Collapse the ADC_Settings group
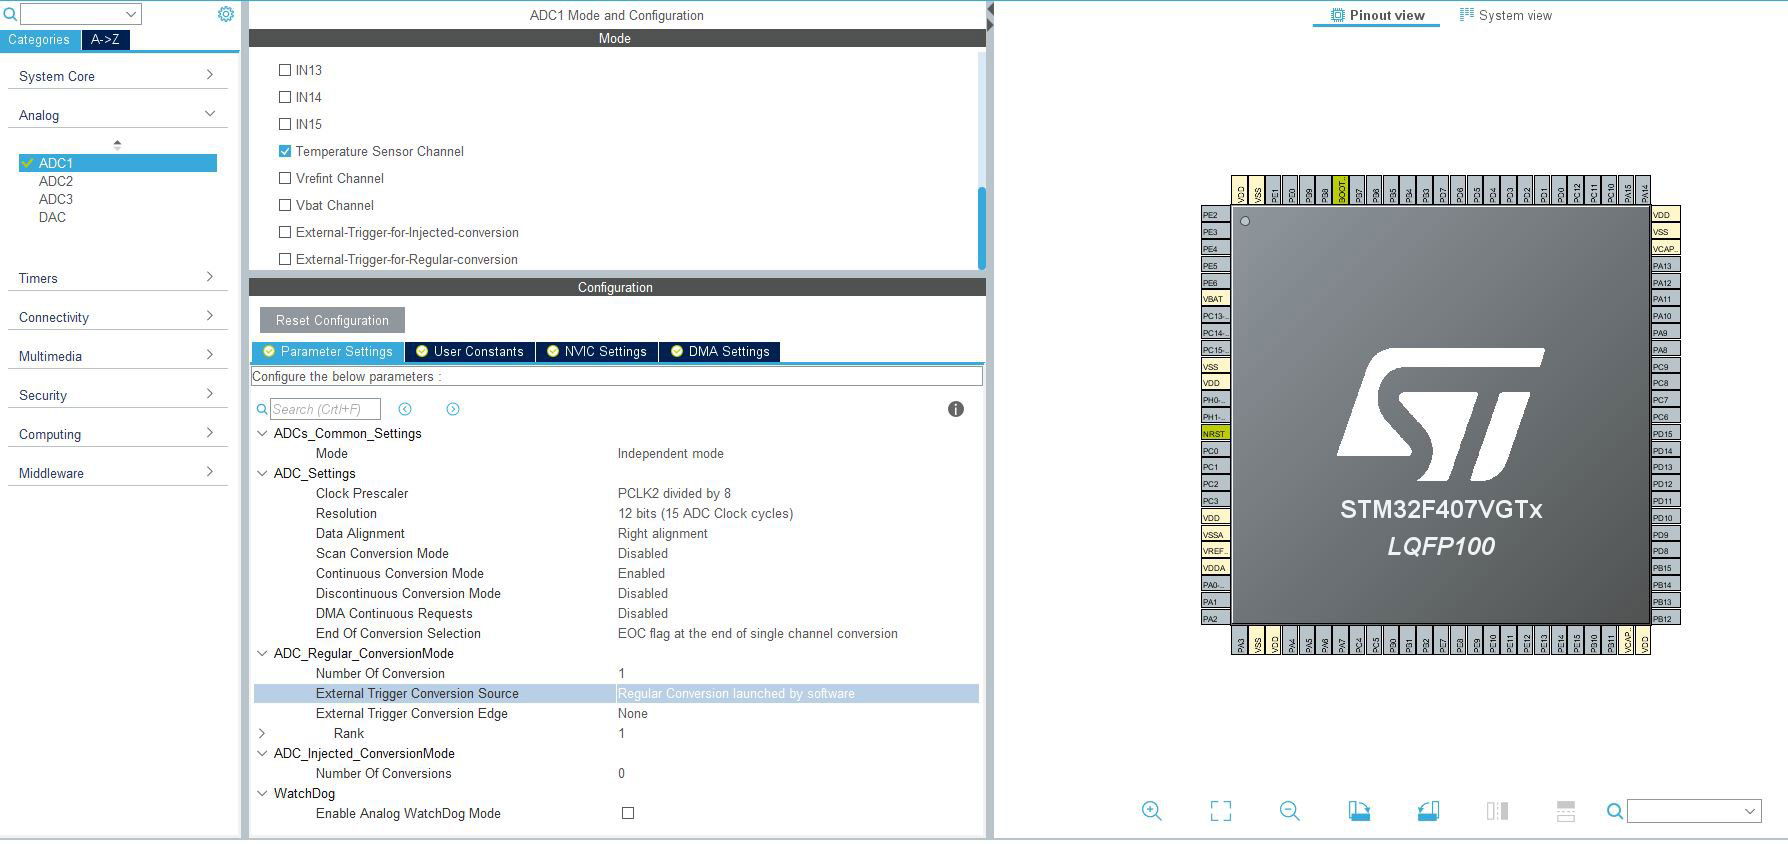Viewport: 1788px width, 844px height. (262, 473)
